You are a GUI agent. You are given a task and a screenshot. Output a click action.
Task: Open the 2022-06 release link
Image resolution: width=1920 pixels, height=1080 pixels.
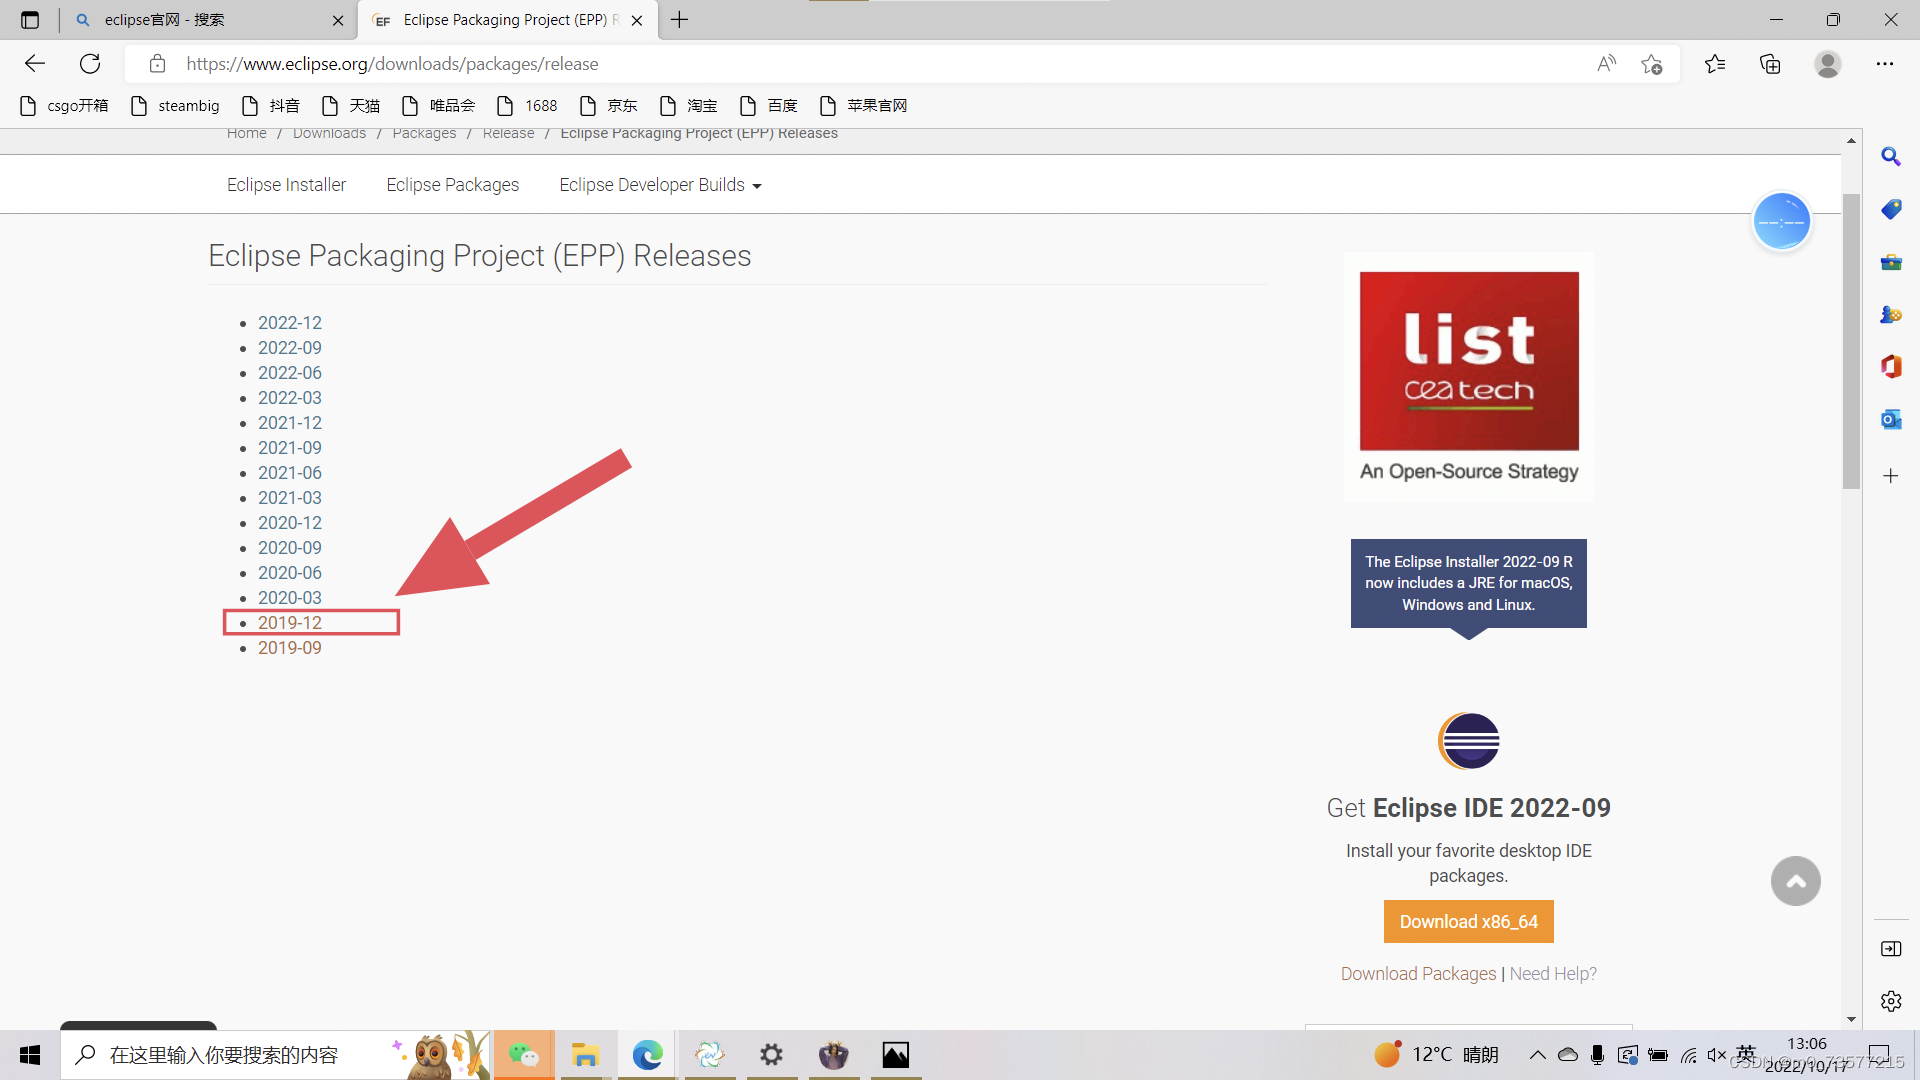click(290, 373)
